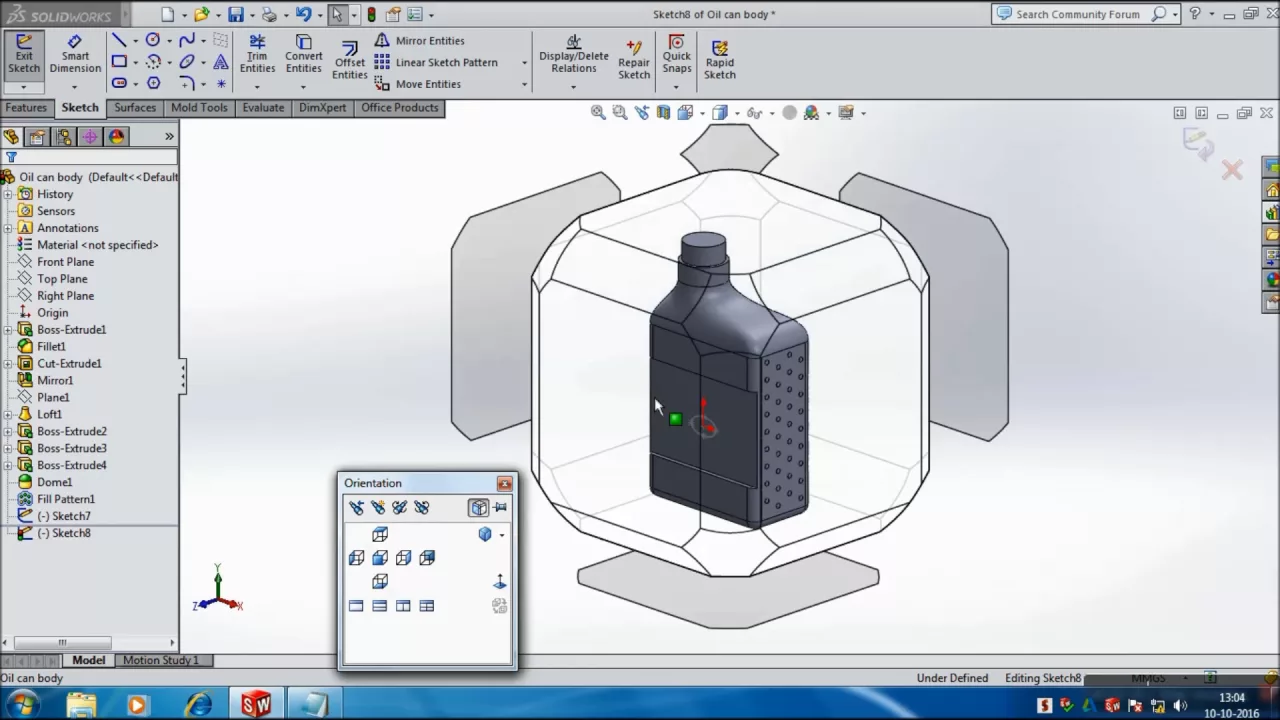Screen dimensions: 1280x720
Task: Click the Trim Entities tool
Action: 257,54
